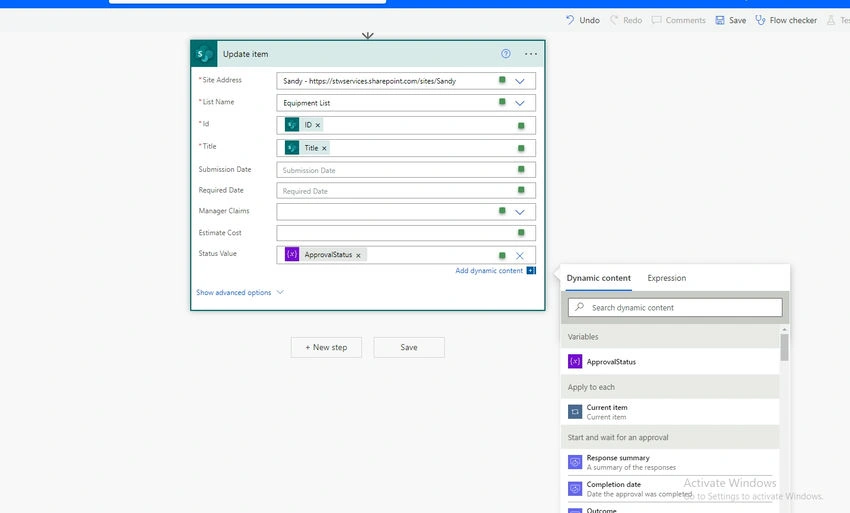Click the purple variable icon next to ApprovalStatus in list

point(575,361)
